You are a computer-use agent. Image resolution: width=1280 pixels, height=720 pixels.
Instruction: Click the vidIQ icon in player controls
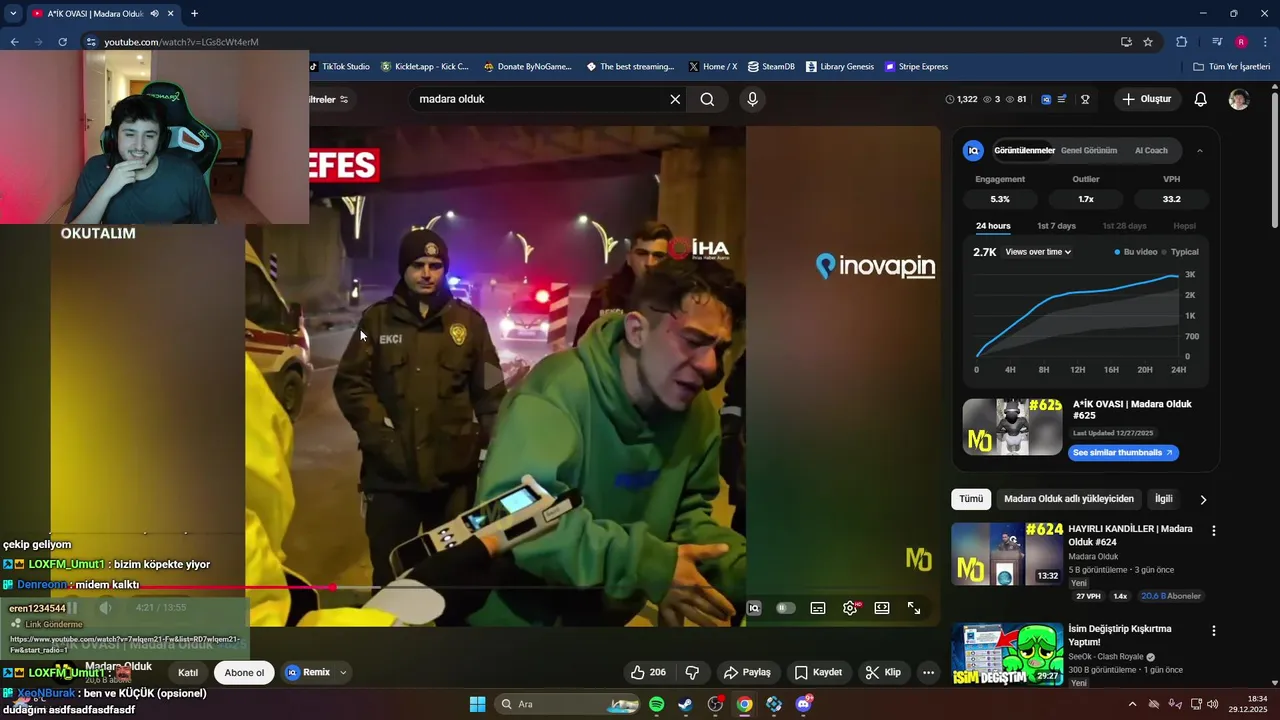point(754,608)
